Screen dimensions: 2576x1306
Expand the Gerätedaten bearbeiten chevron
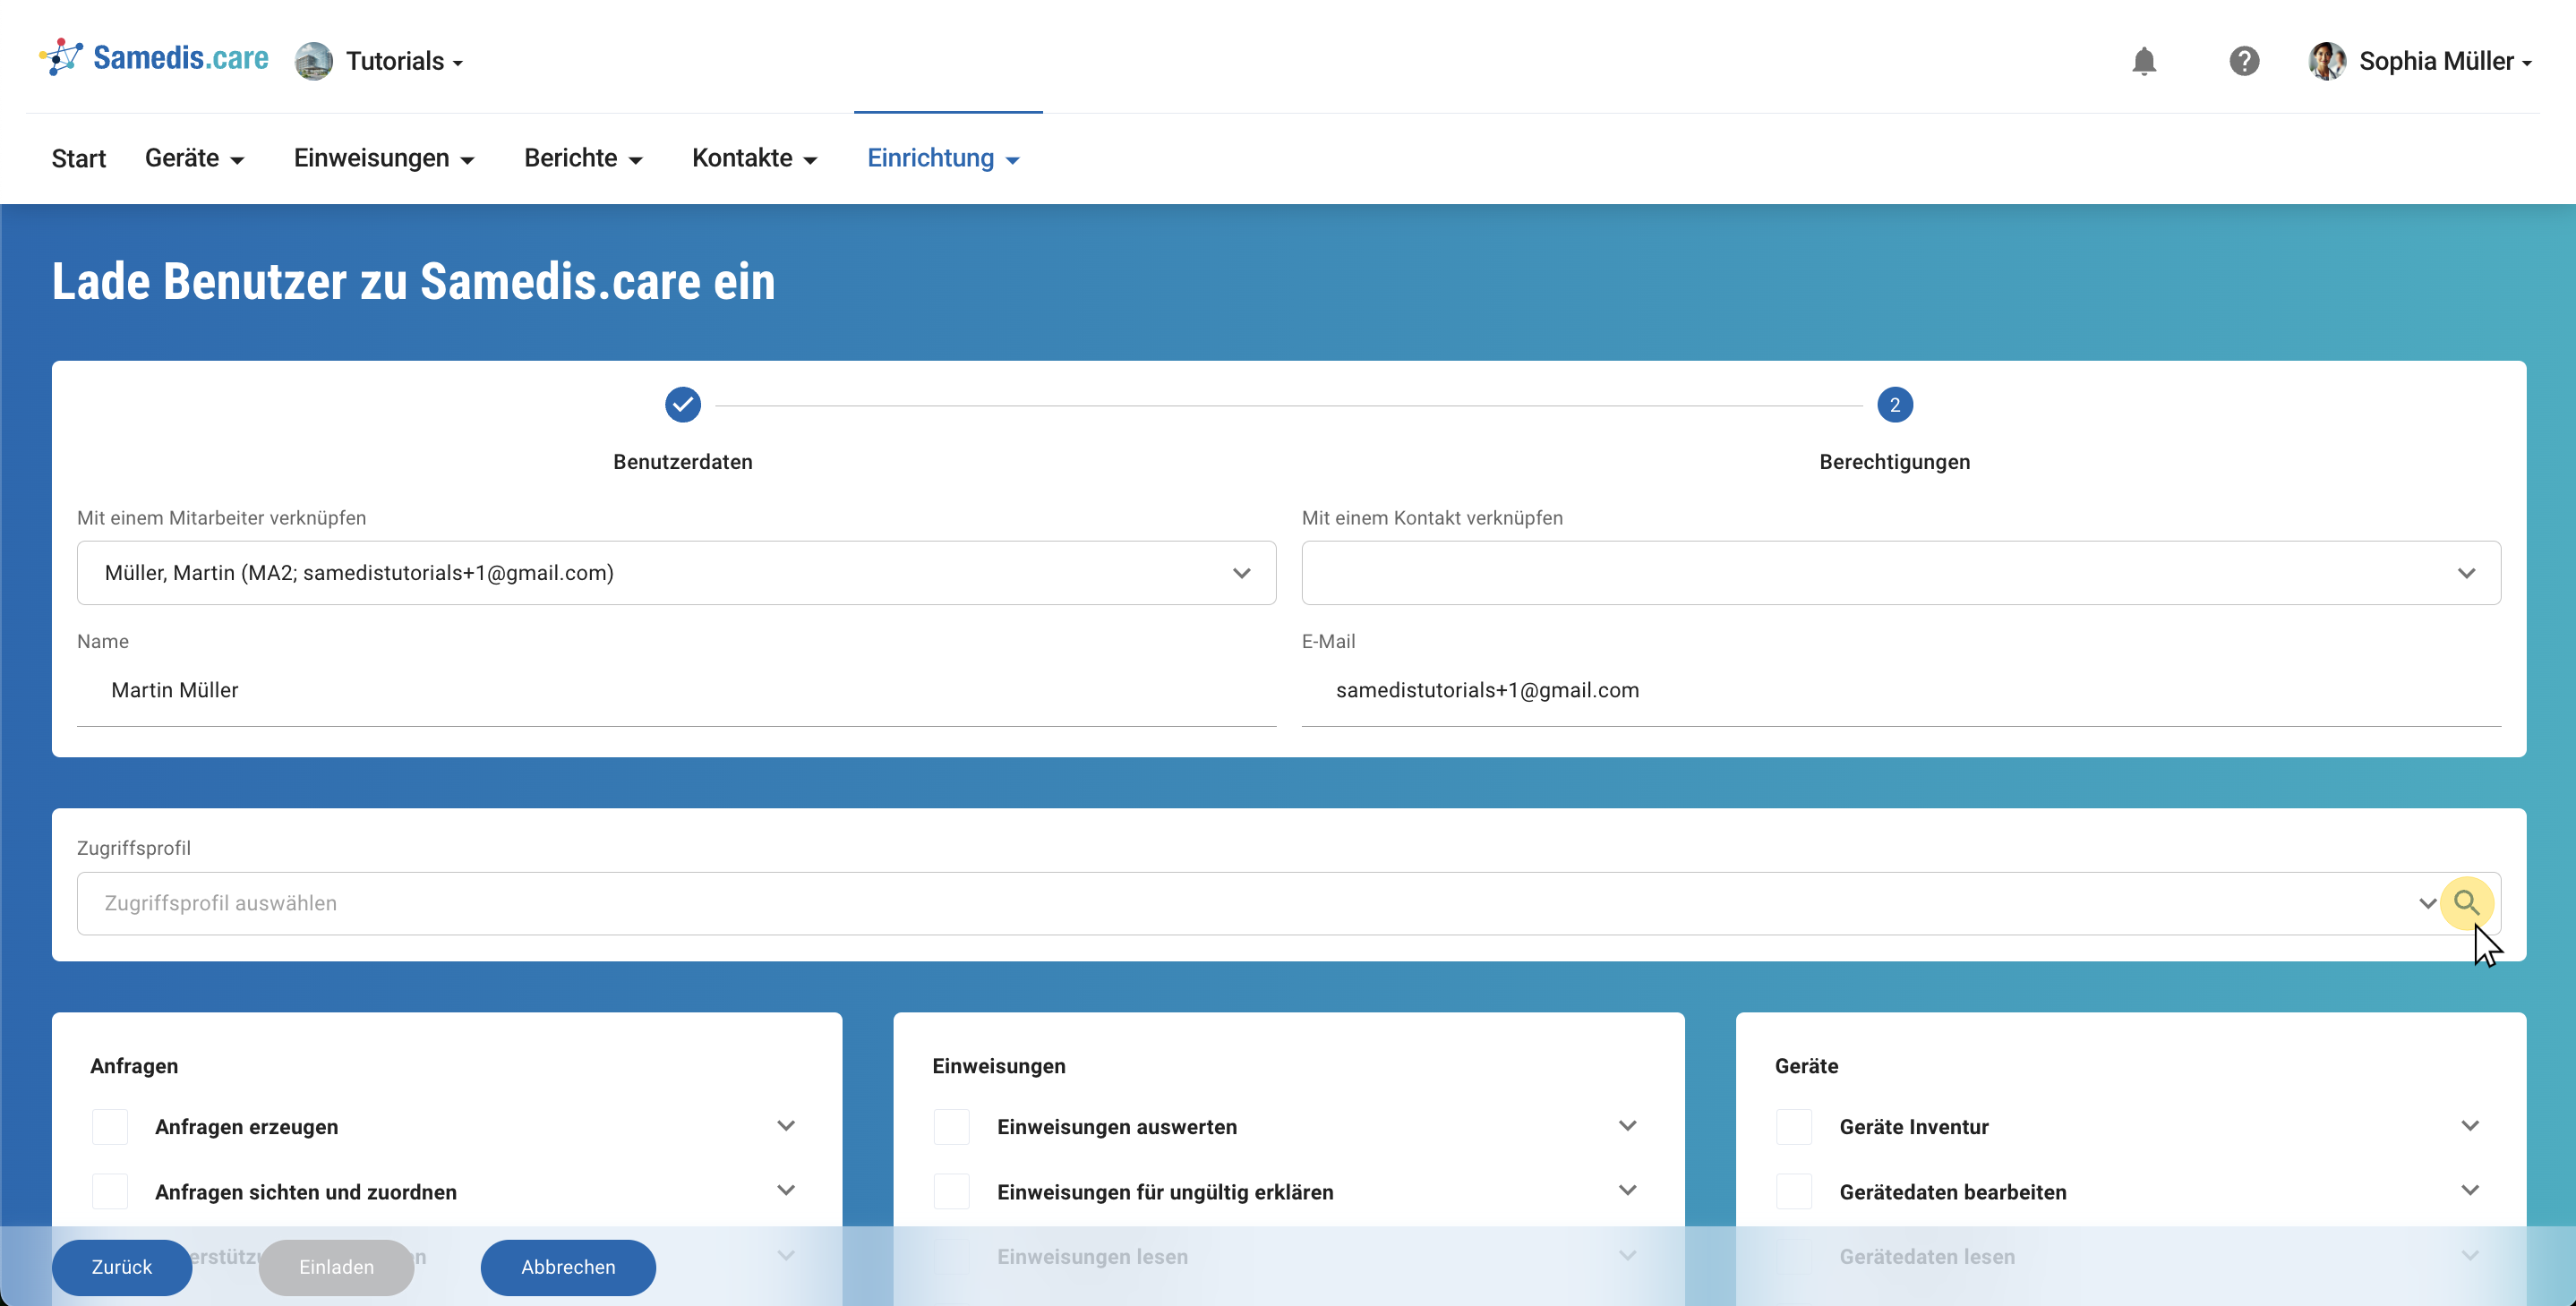click(x=2469, y=1191)
